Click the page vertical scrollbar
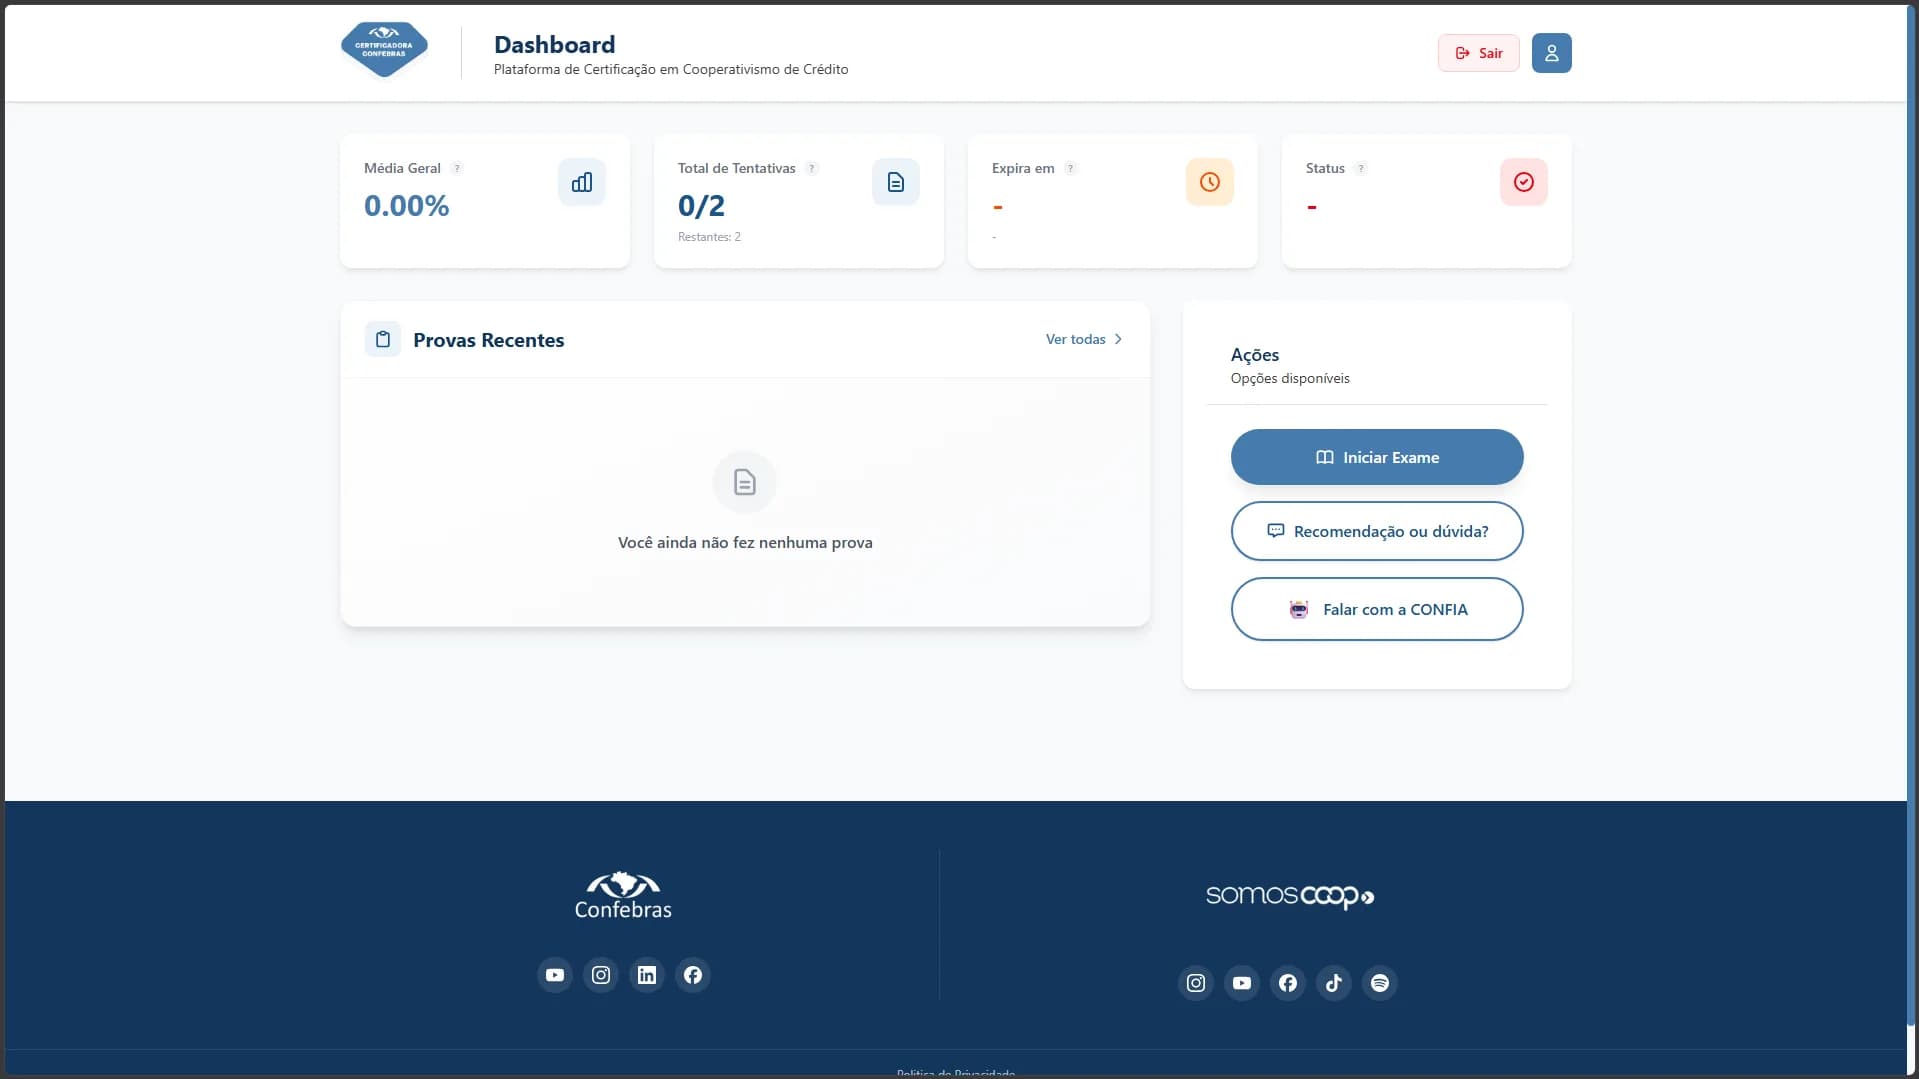The width and height of the screenshot is (1919, 1079). click(x=1913, y=515)
